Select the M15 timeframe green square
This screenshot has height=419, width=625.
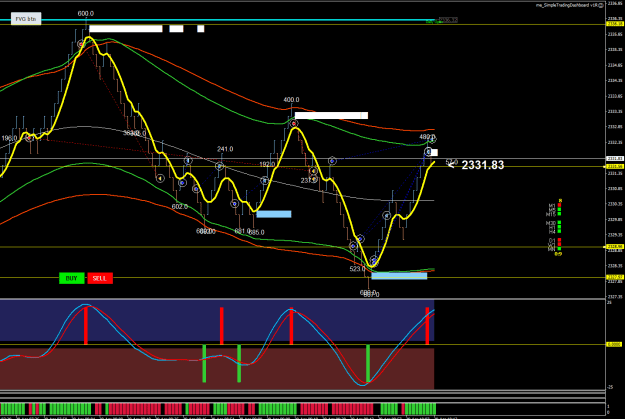[x=559, y=214]
